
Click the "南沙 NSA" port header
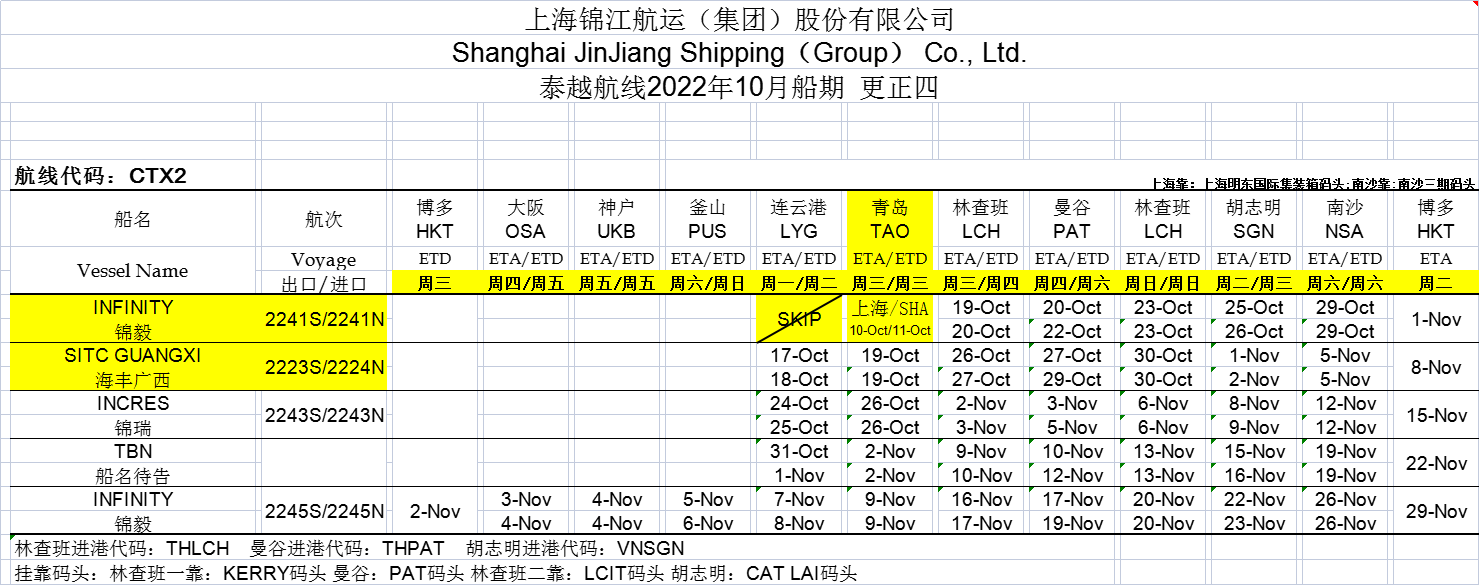[1345, 219]
